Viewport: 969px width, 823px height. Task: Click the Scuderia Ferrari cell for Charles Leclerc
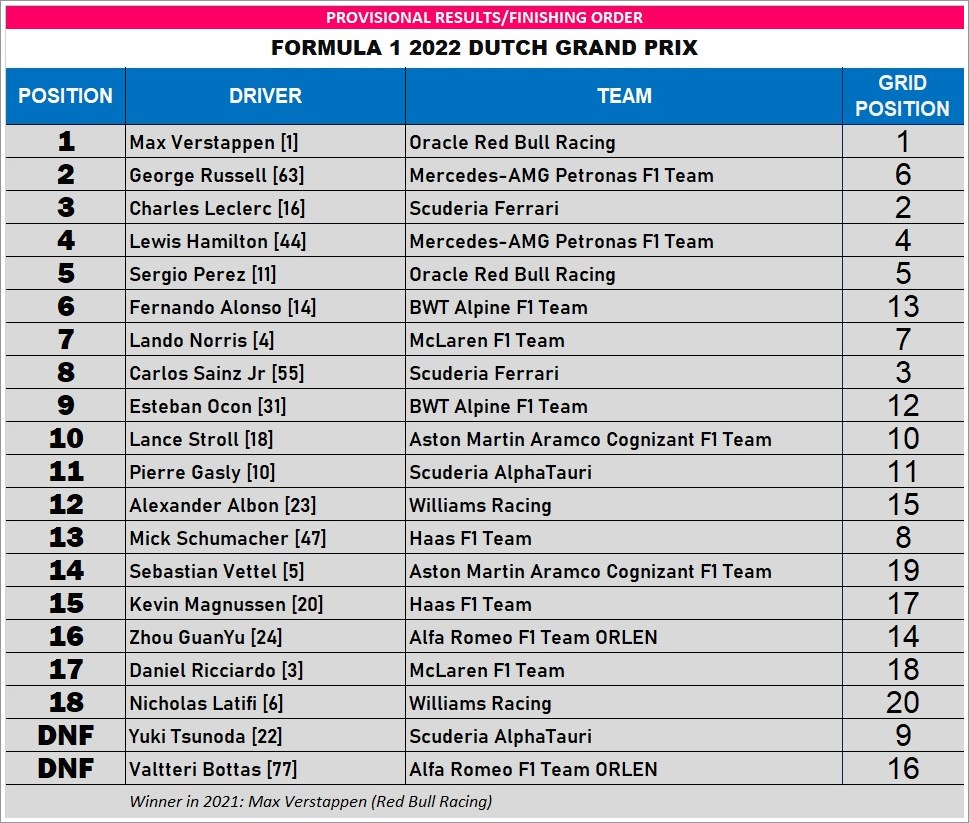pos(624,208)
